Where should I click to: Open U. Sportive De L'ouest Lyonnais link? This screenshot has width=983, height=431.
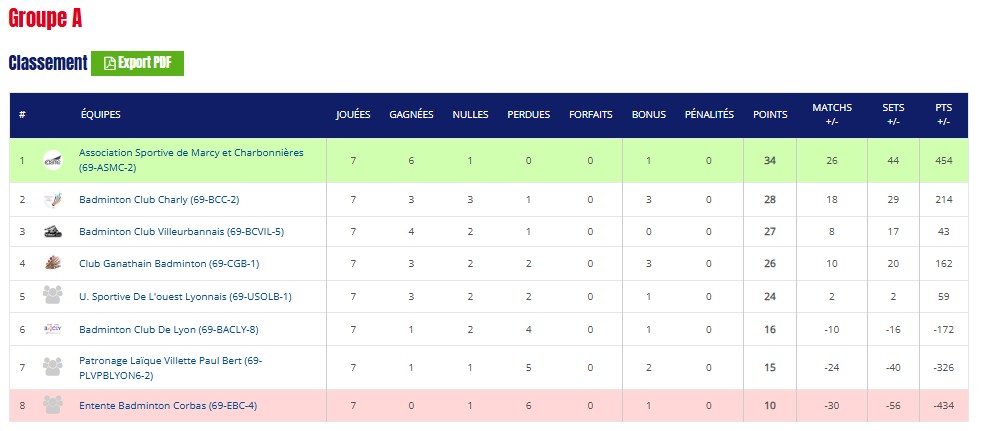185,296
